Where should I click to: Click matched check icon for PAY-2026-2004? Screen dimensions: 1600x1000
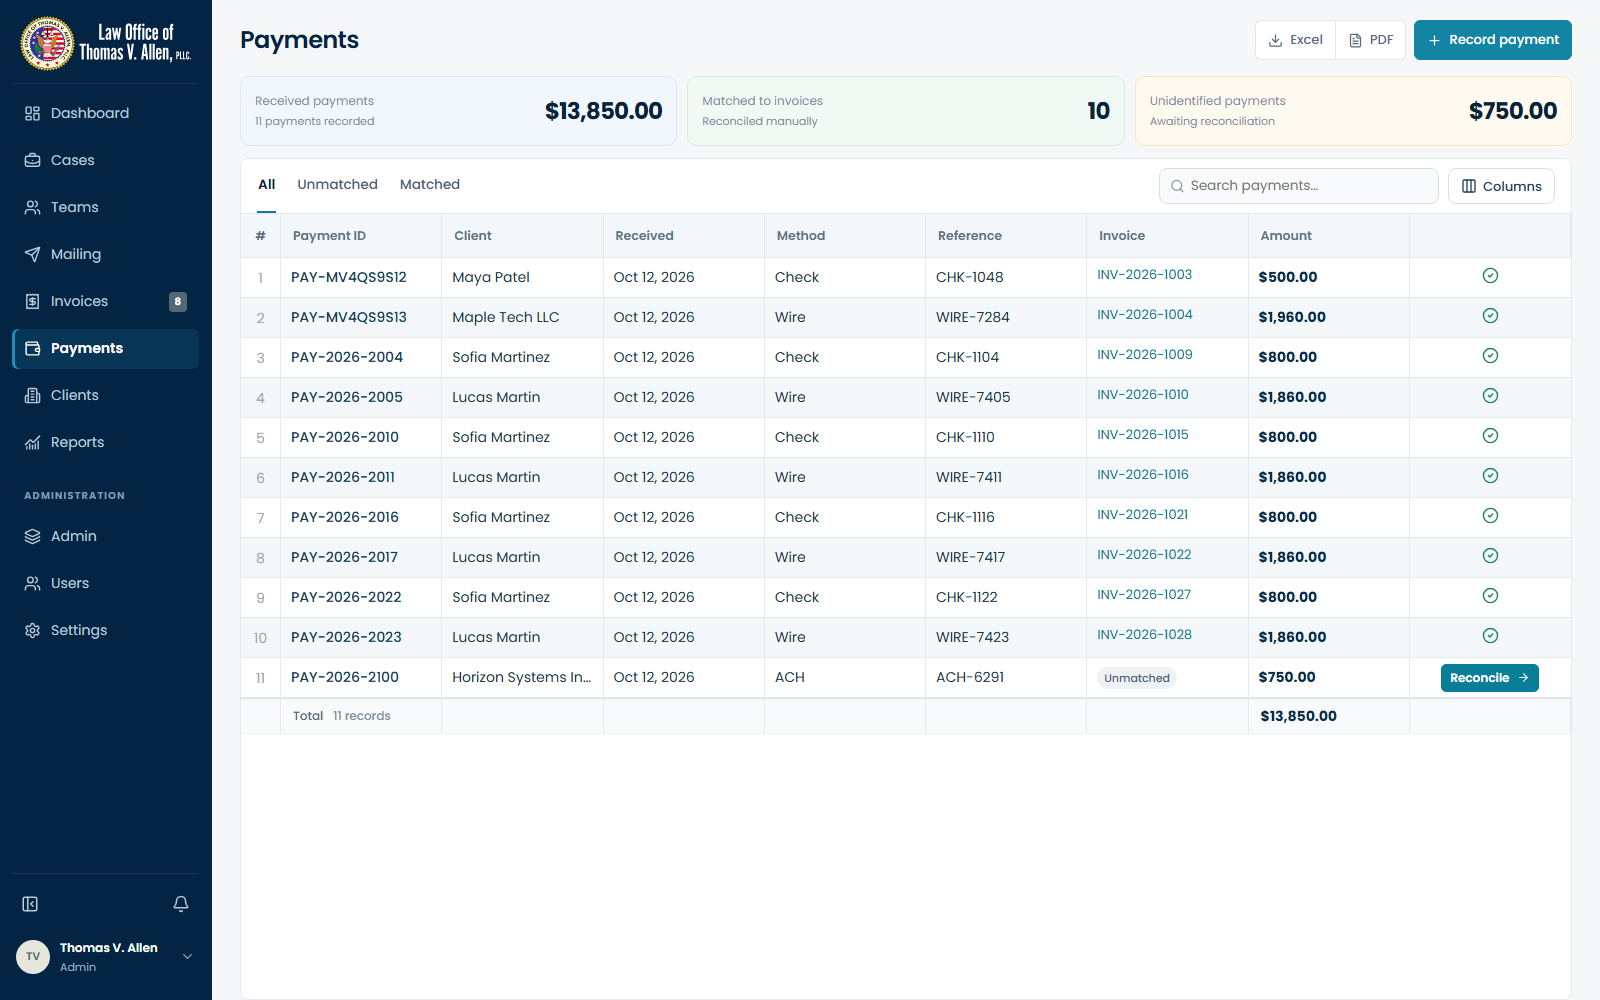point(1490,356)
